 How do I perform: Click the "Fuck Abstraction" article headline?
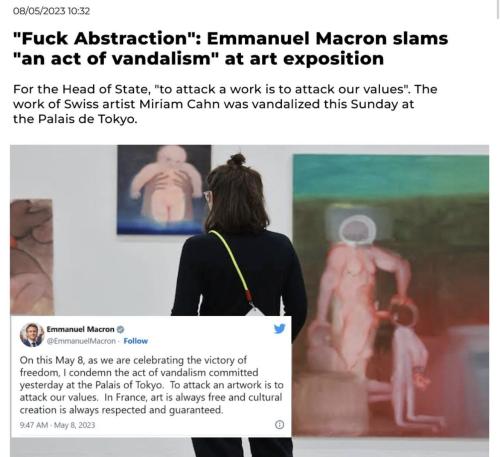(230, 48)
